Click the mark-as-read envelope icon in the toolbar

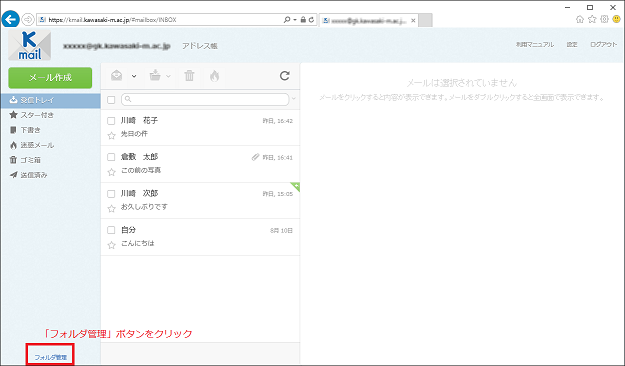tap(116, 75)
